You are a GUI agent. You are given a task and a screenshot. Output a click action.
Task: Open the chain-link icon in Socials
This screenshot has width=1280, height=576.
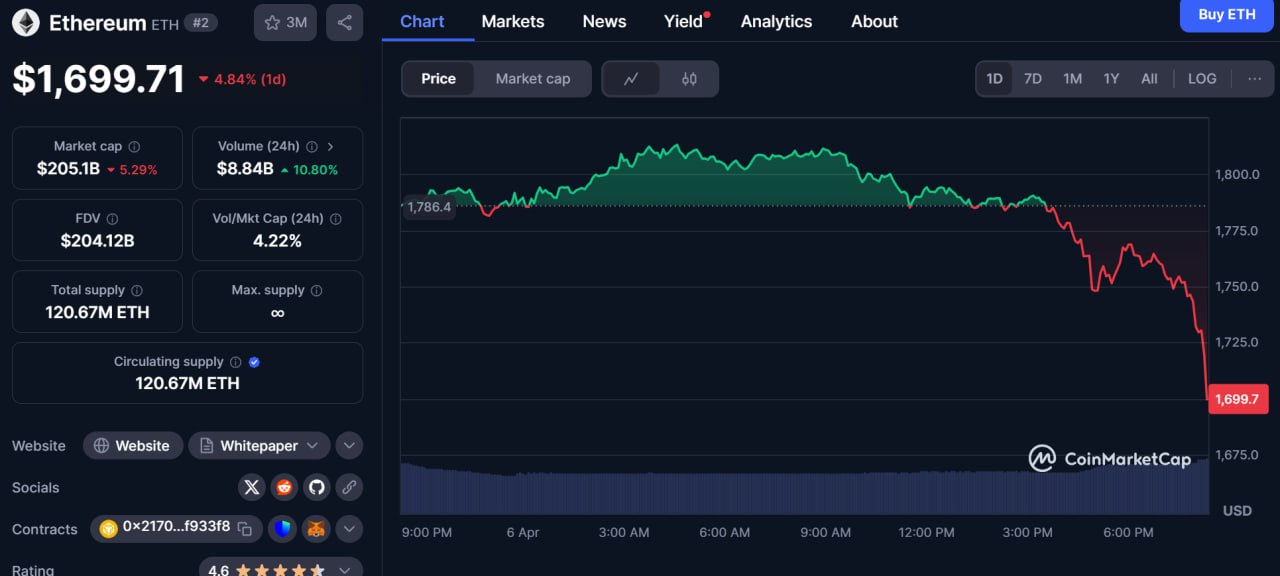349,487
